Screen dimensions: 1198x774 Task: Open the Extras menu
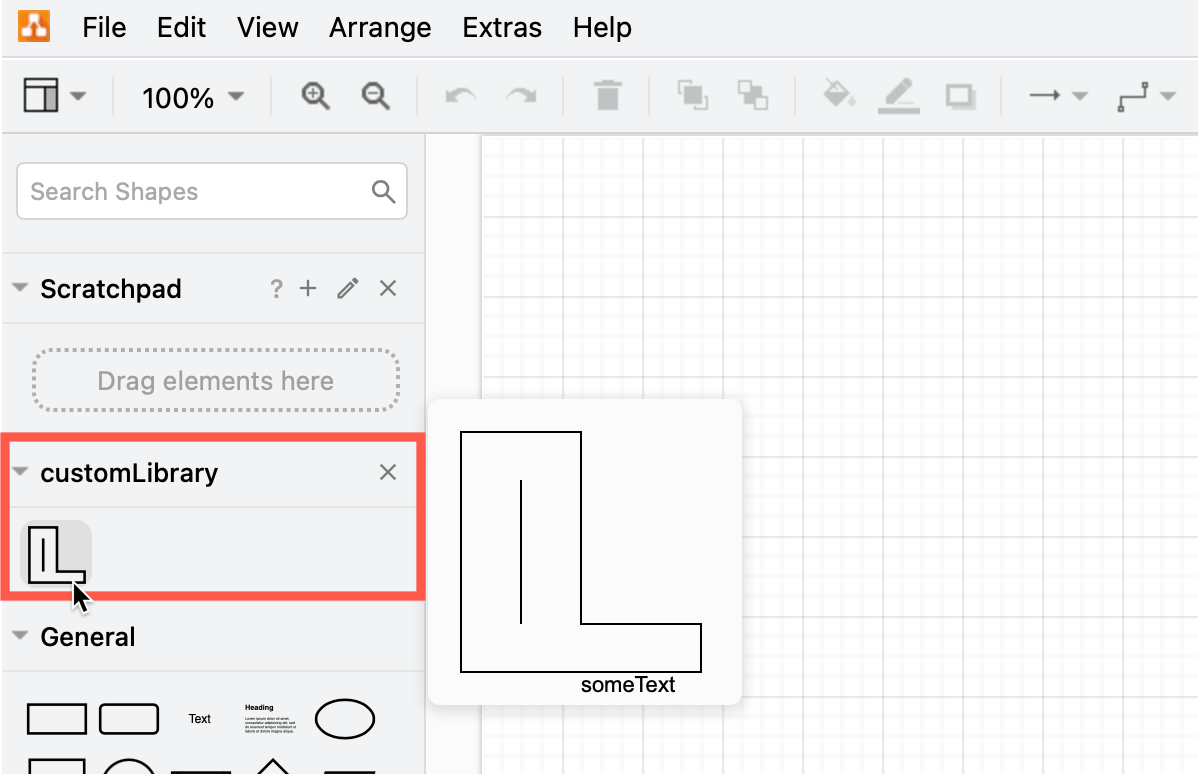click(502, 27)
